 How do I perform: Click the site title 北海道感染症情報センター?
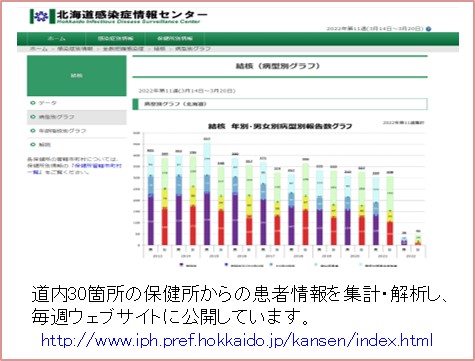click(132, 14)
